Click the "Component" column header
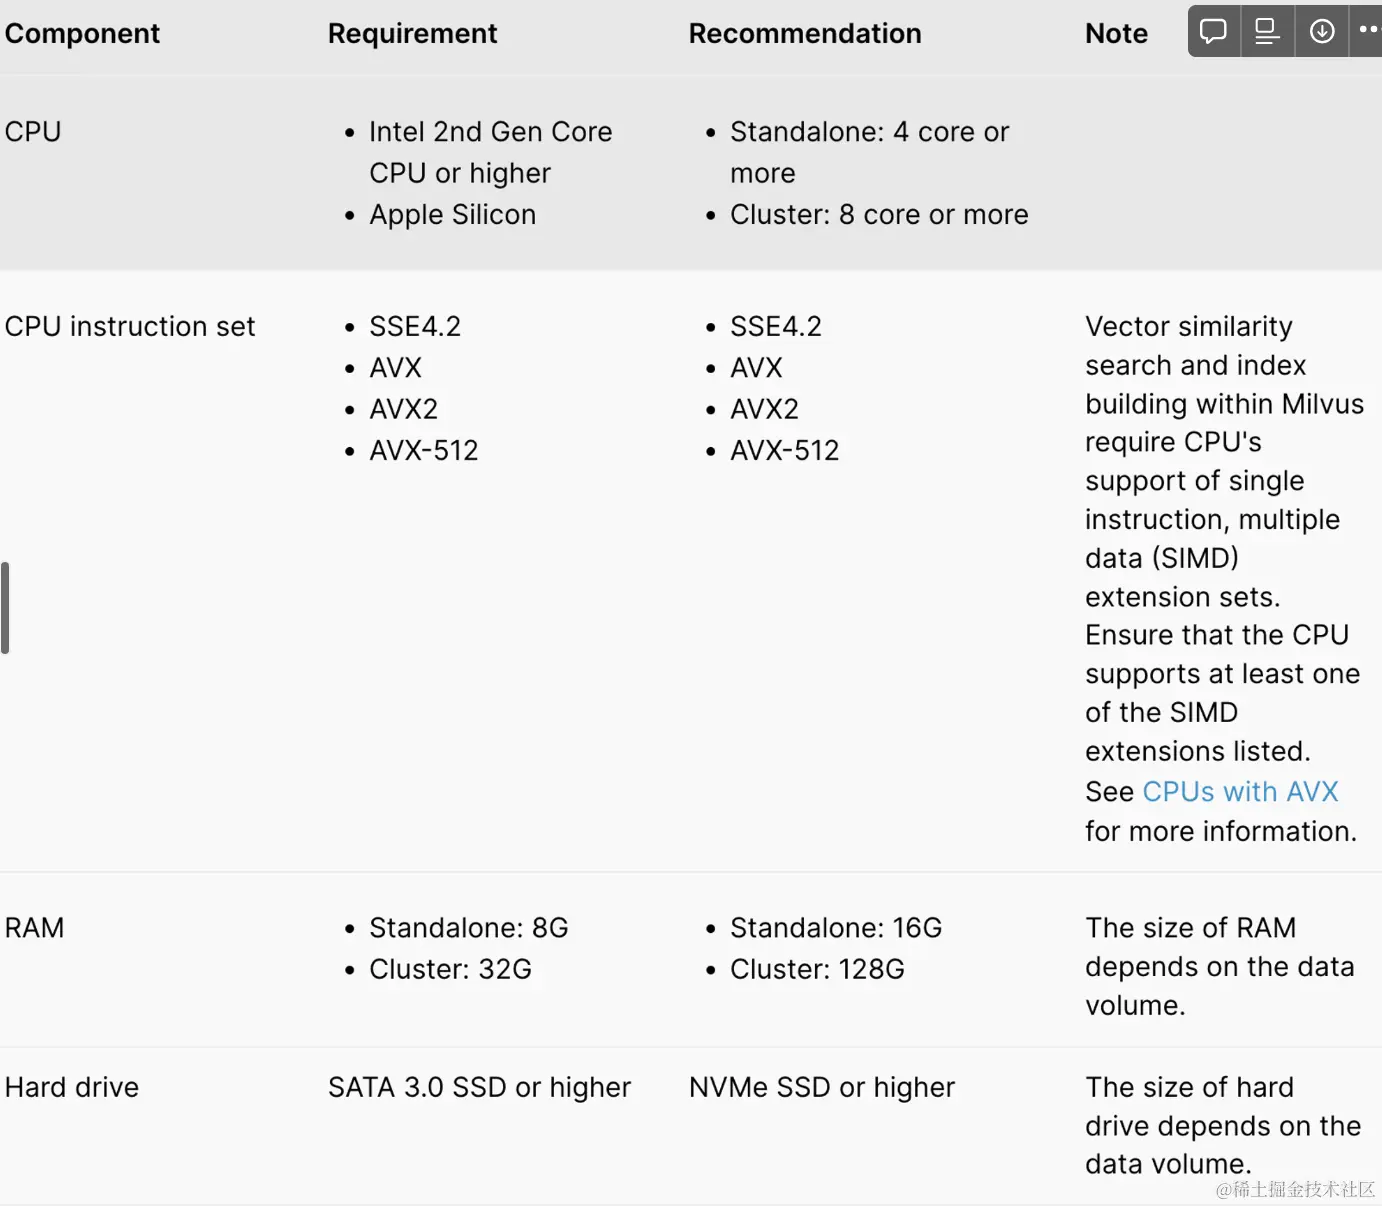The width and height of the screenshot is (1382, 1206). pyautogui.click(x=82, y=33)
